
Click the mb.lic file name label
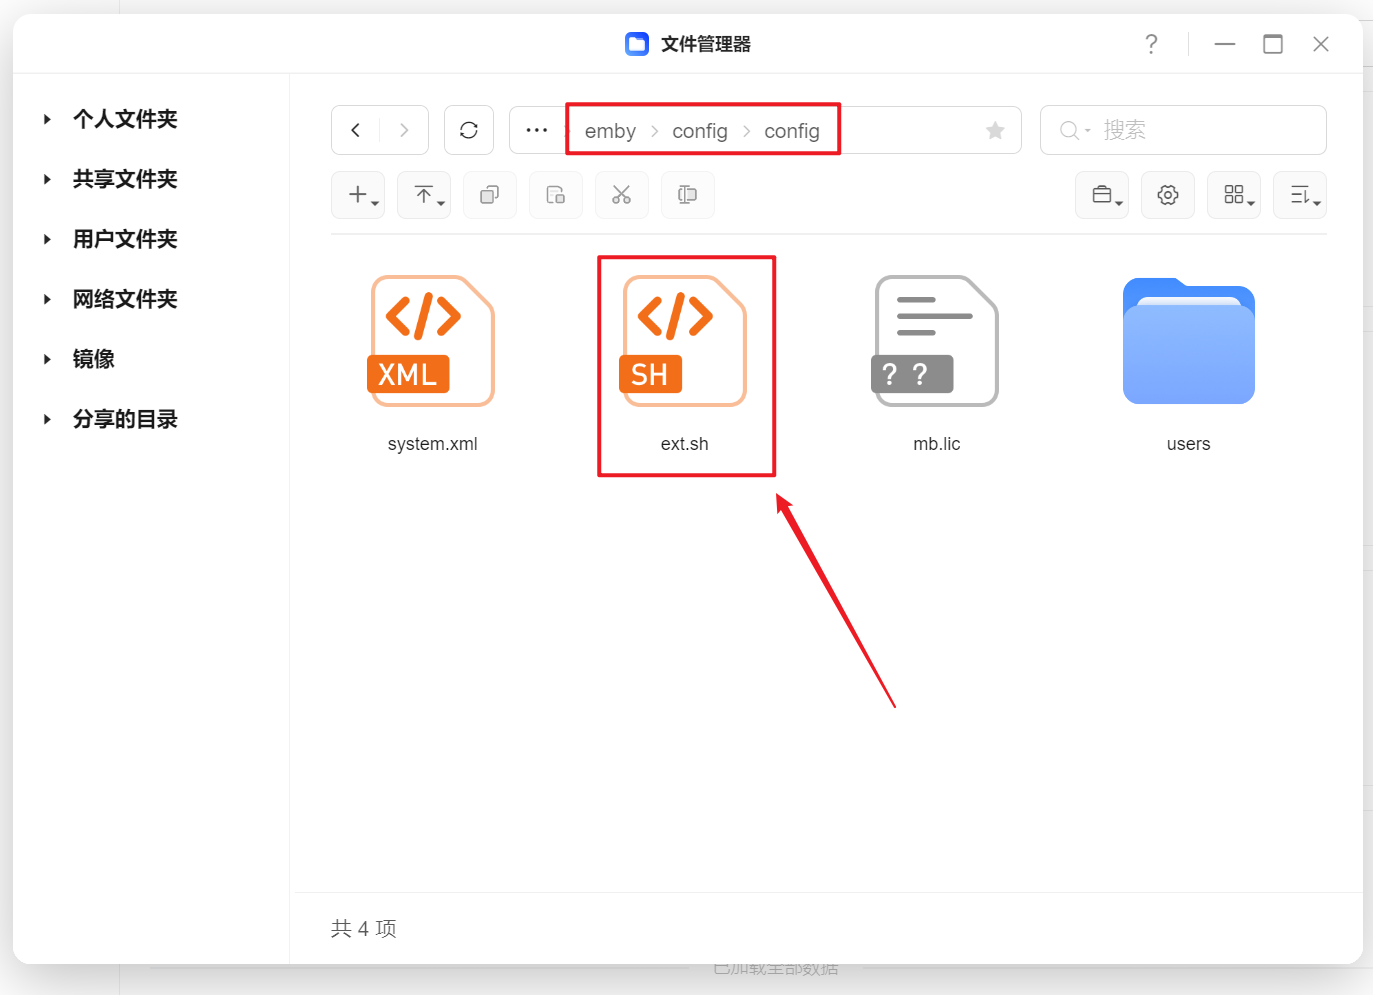coord(937,444)
